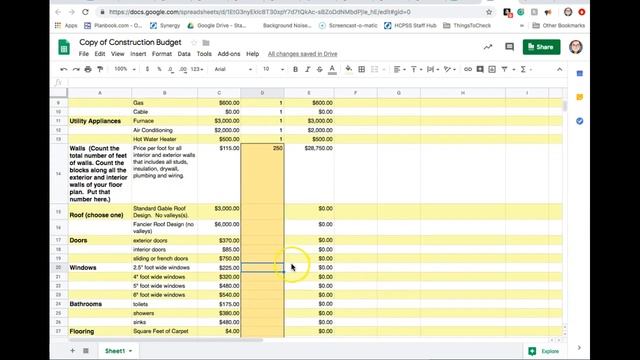
Task: Open horizontal align dropdown
Action: (x=400, y=69)
